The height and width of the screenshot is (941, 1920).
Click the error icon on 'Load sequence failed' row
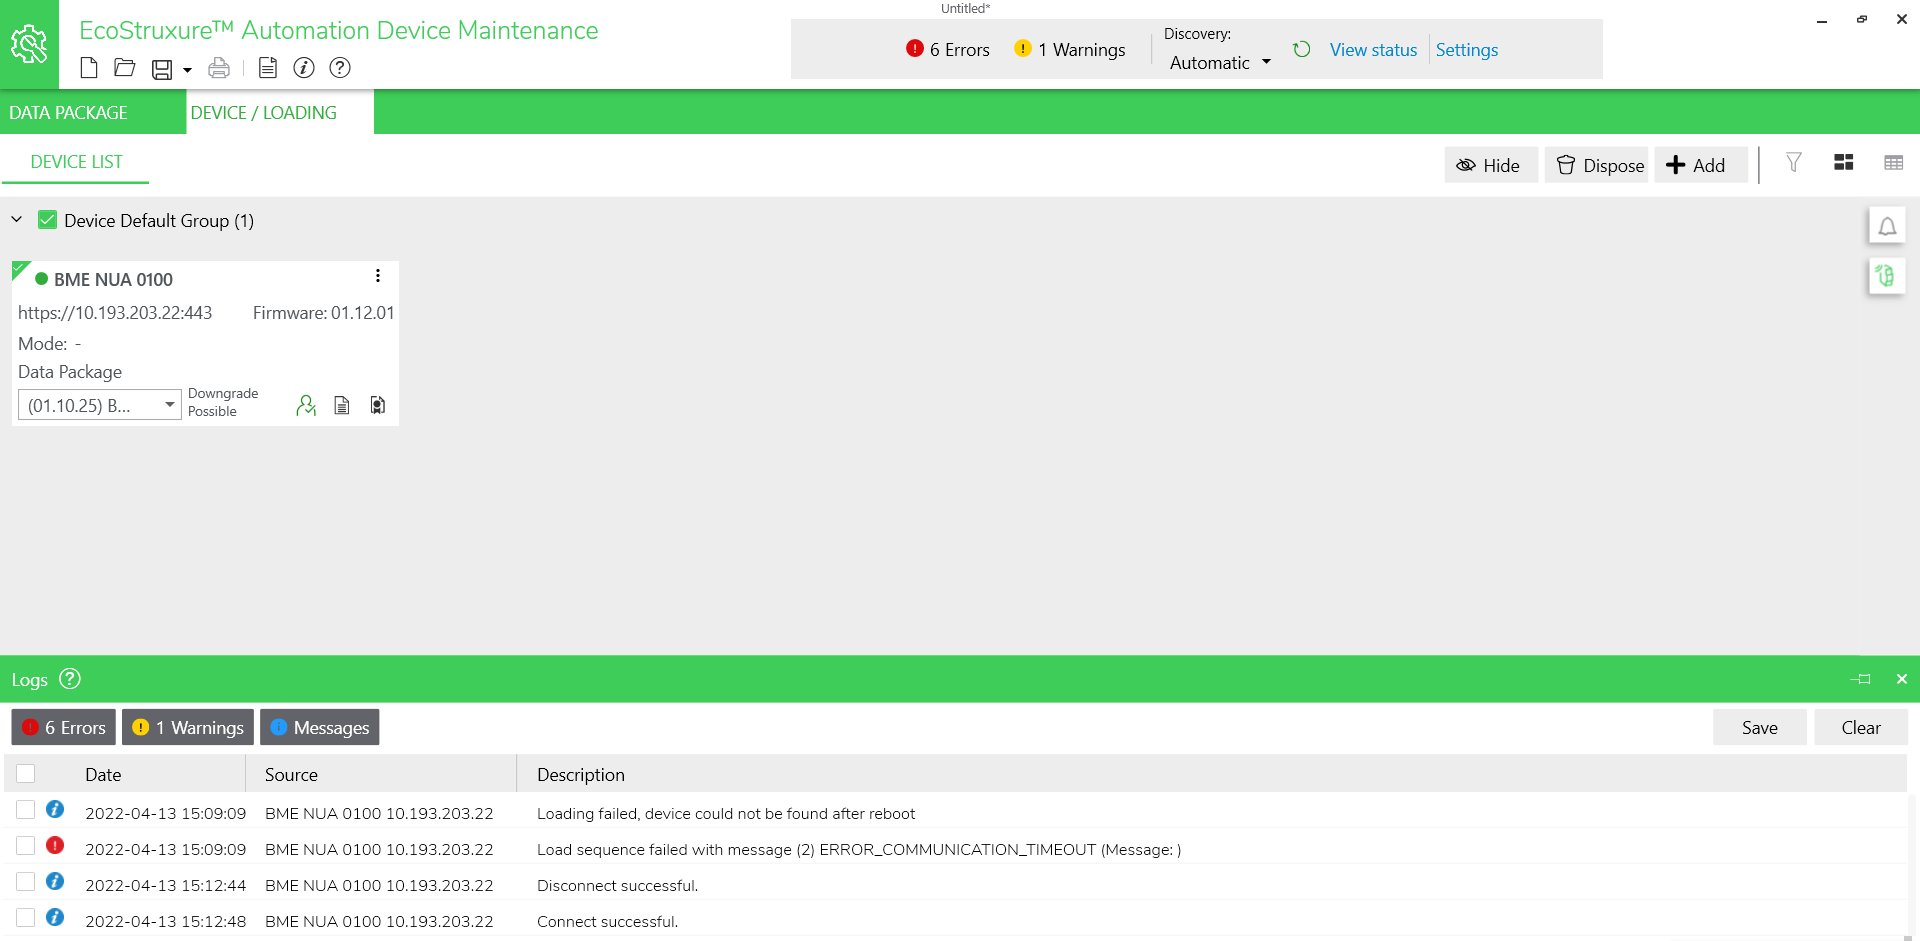tap(55, 845)
